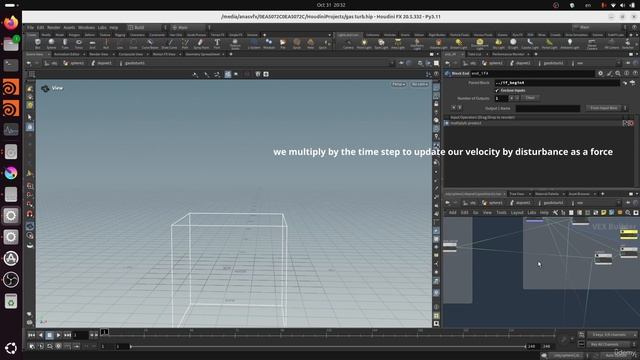Open Firefox from the Ubuntu dock
Screen dimensions: 640x360
(11, 22)
